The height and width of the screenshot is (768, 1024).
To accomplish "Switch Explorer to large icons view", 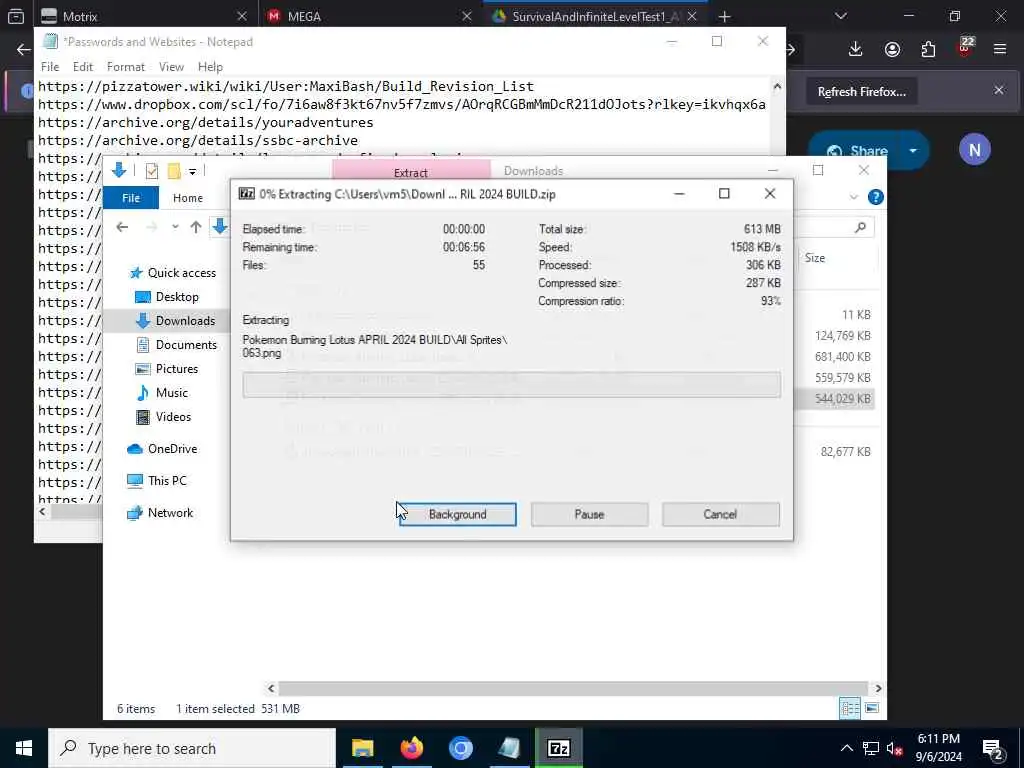I will [872, 708].
